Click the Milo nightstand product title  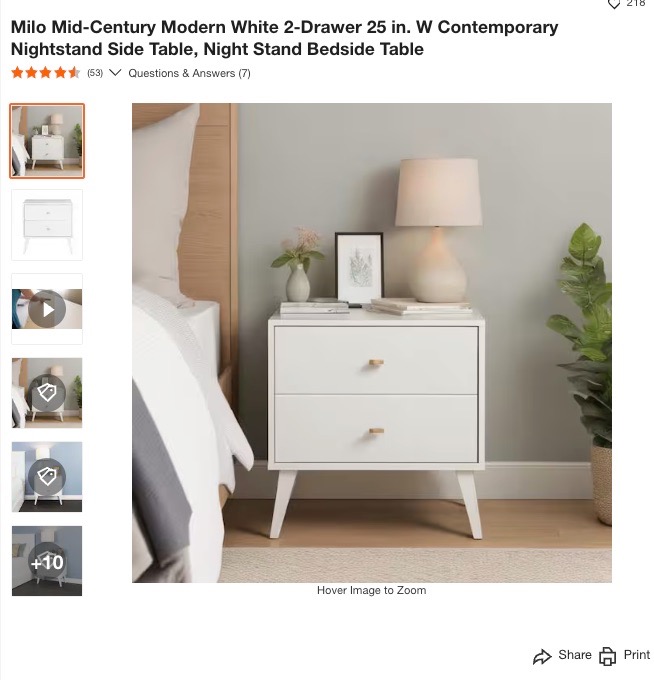point(284,38)
